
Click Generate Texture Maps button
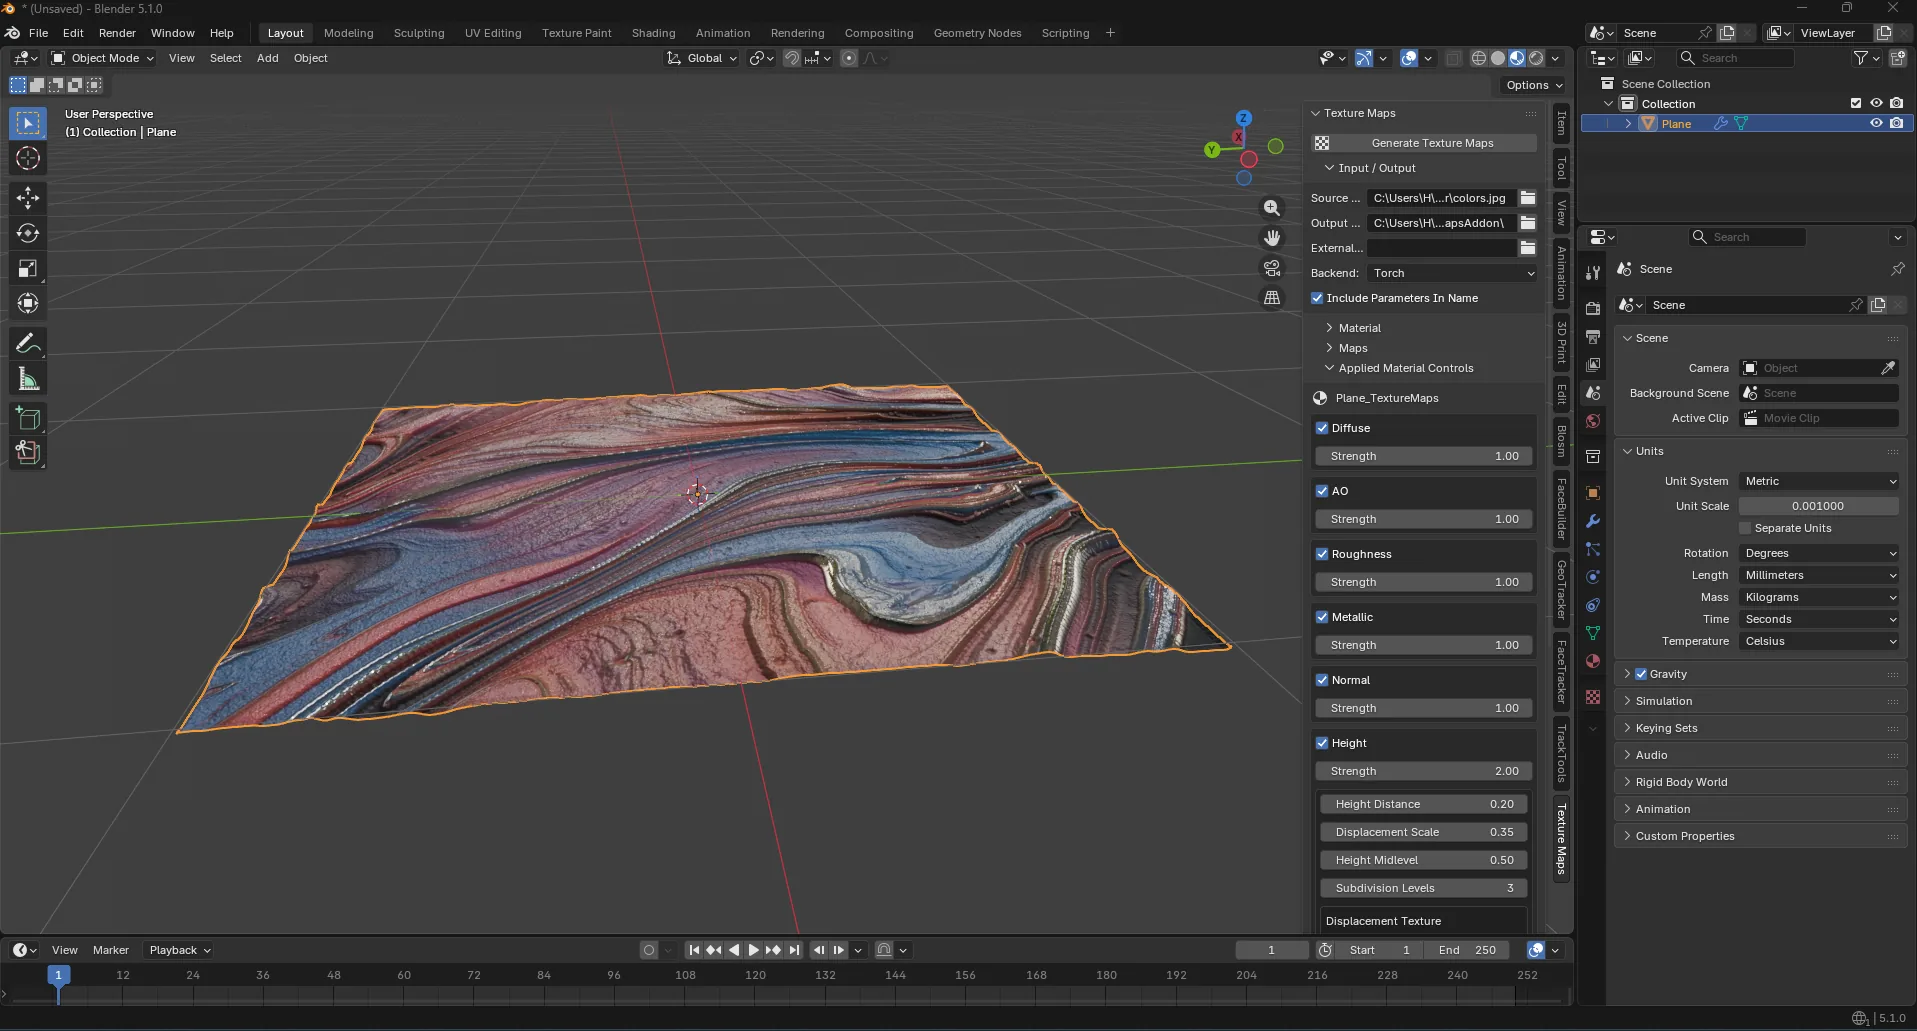[1424, 143]
